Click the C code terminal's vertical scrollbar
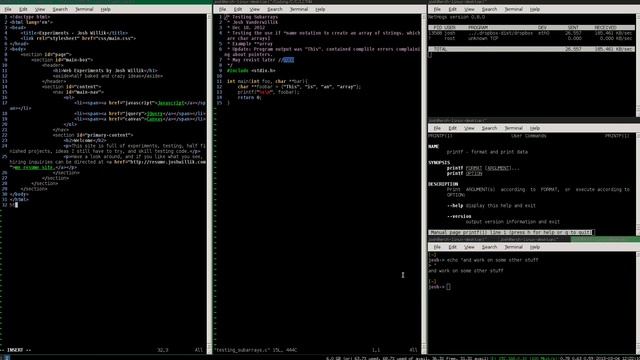This screenshot has width=640, height=360. [424, 184]
